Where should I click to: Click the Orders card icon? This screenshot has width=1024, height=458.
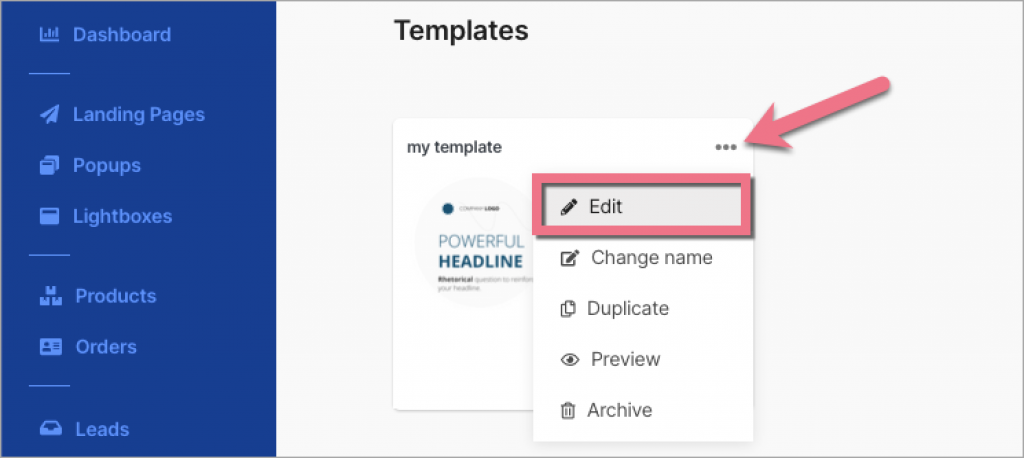coord(50,347)
